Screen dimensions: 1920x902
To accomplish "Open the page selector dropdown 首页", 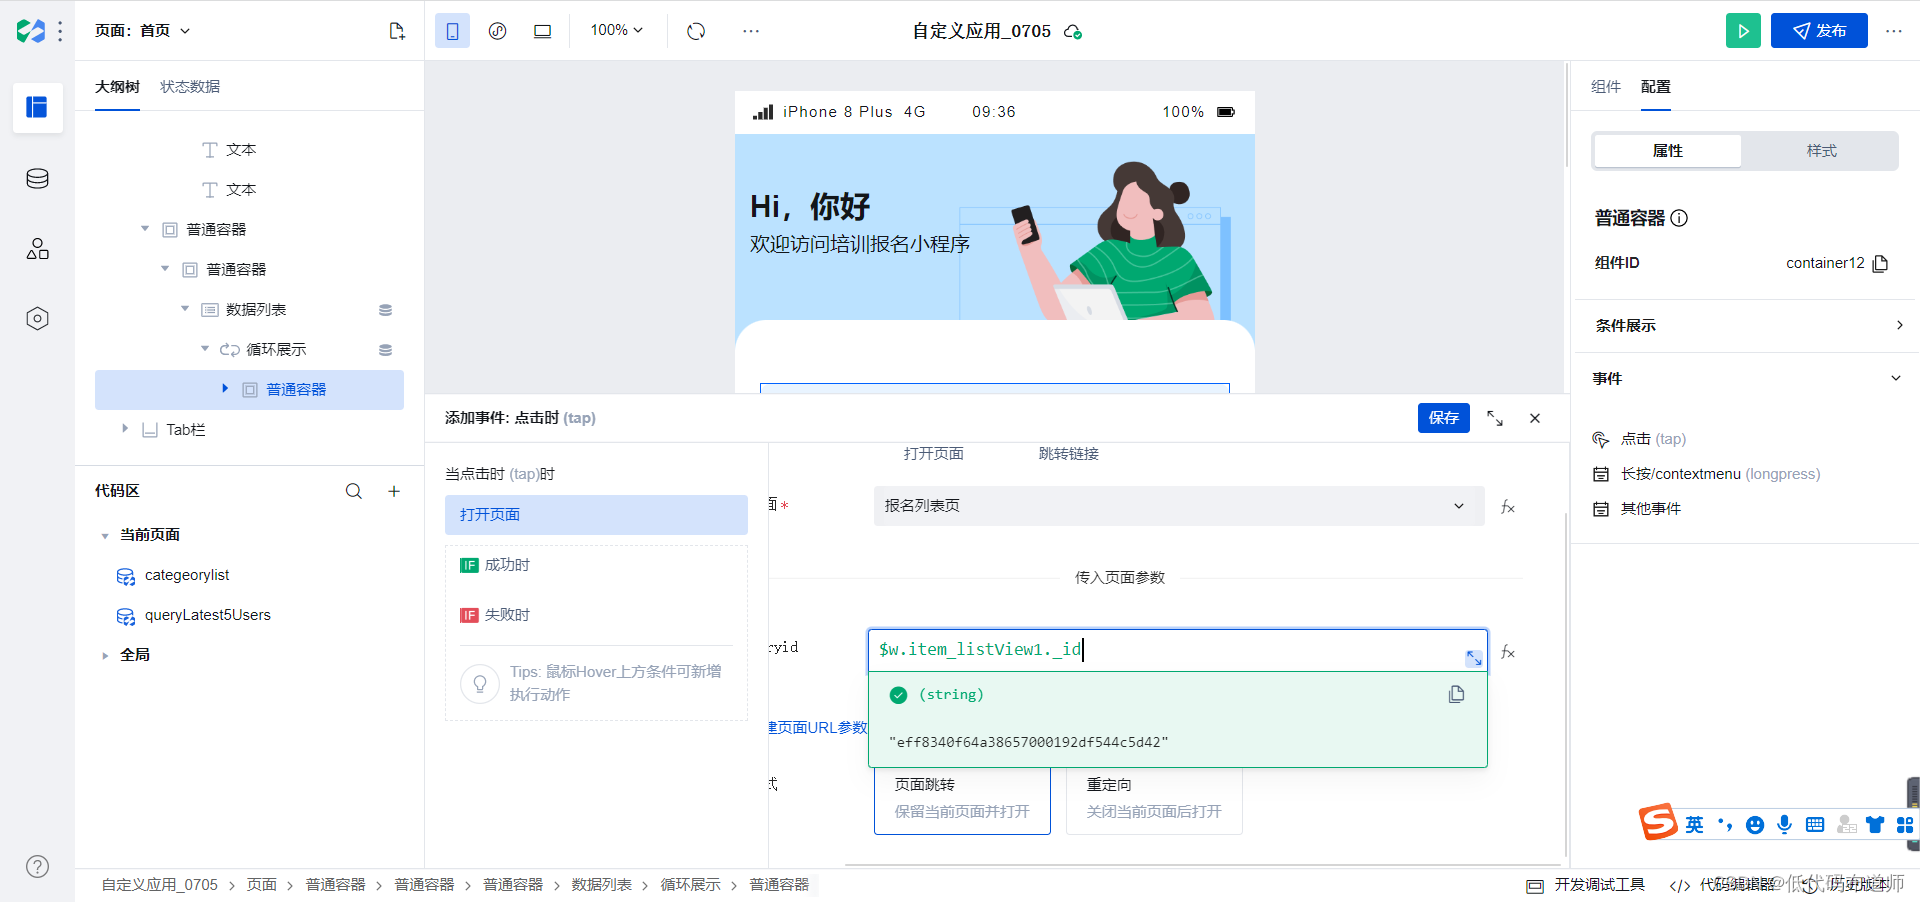I will [x=143, y=31].
